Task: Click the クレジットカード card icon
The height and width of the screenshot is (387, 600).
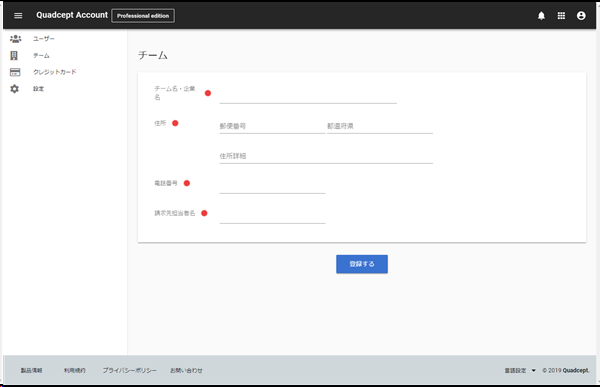Action: pos(15,72)
